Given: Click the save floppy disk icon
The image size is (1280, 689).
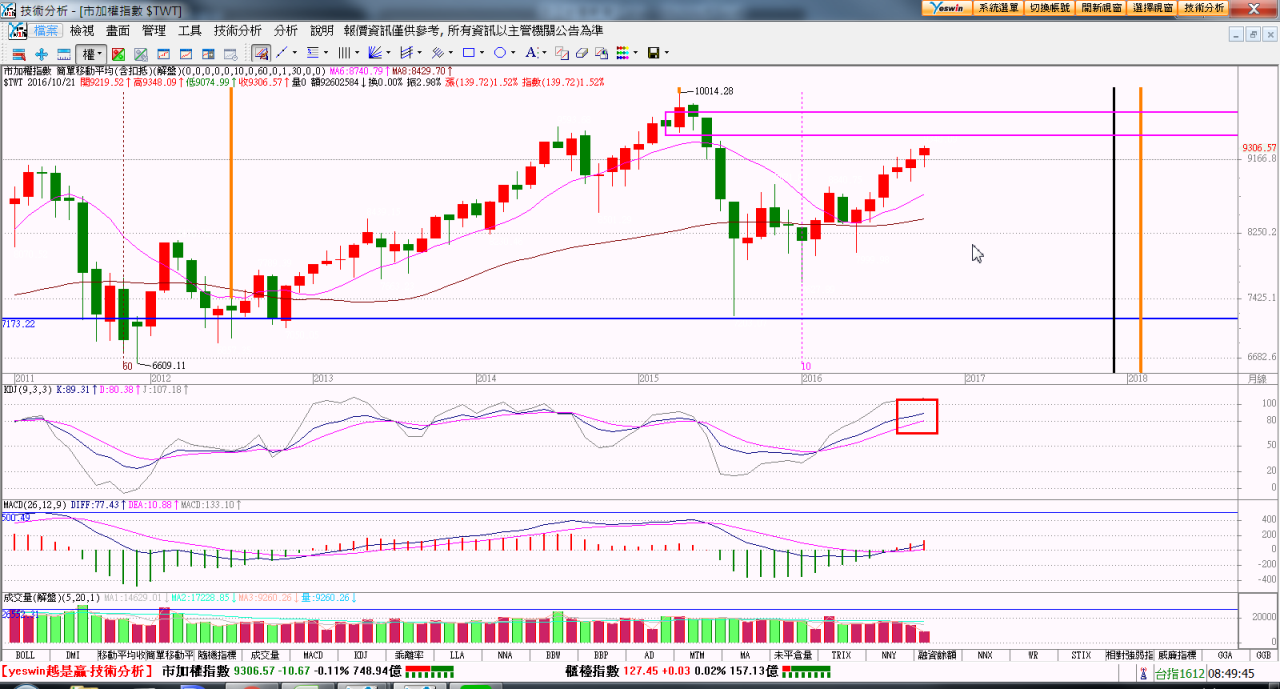Looking at the screenshot, I should [653, 53].
